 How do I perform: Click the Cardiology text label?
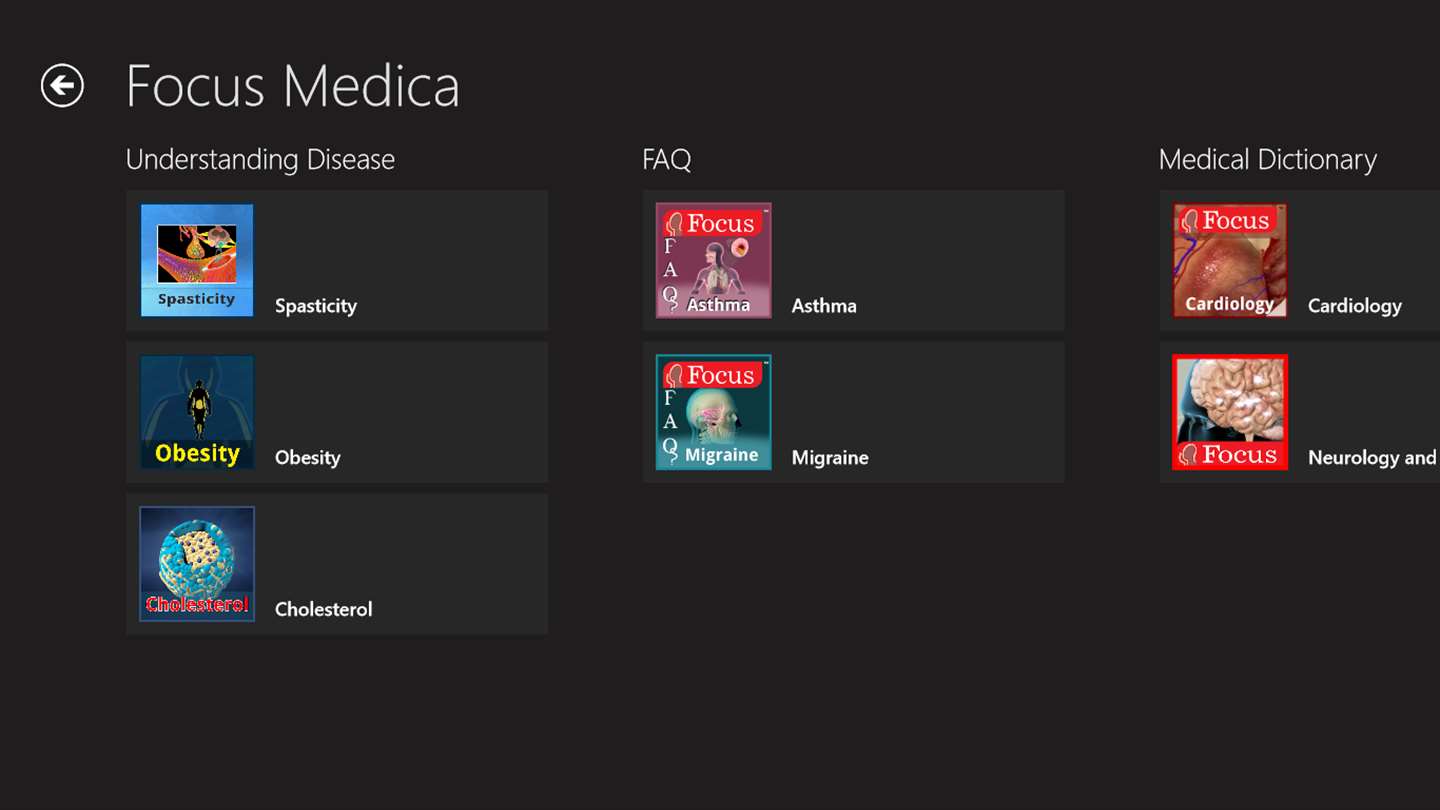click(1354, 306)
